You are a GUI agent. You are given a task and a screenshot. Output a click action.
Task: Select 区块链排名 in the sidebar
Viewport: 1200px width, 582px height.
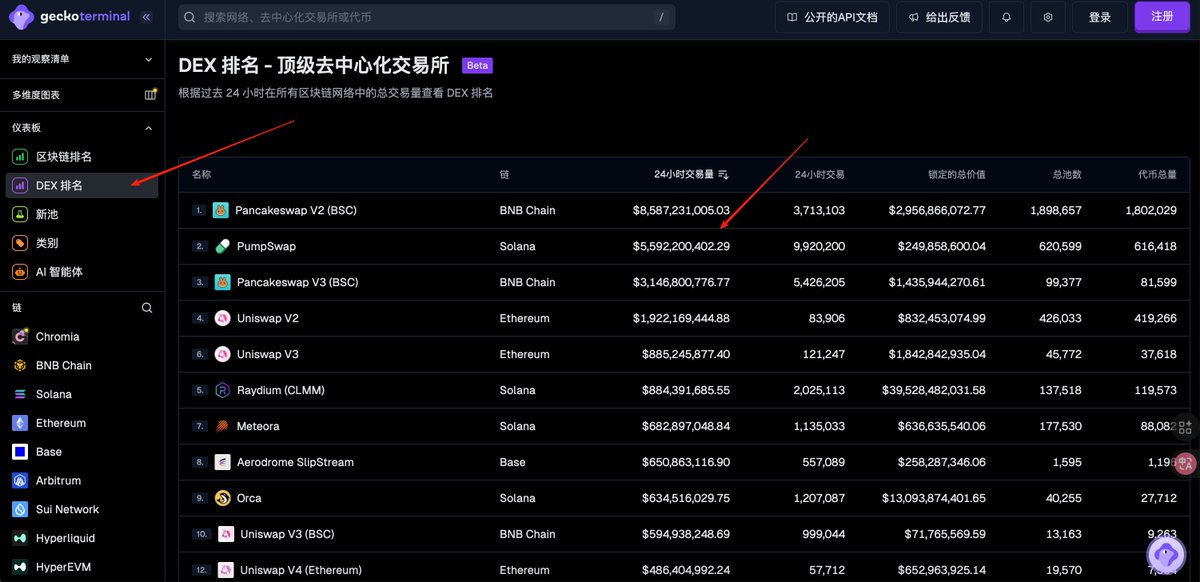click(64, 157)
